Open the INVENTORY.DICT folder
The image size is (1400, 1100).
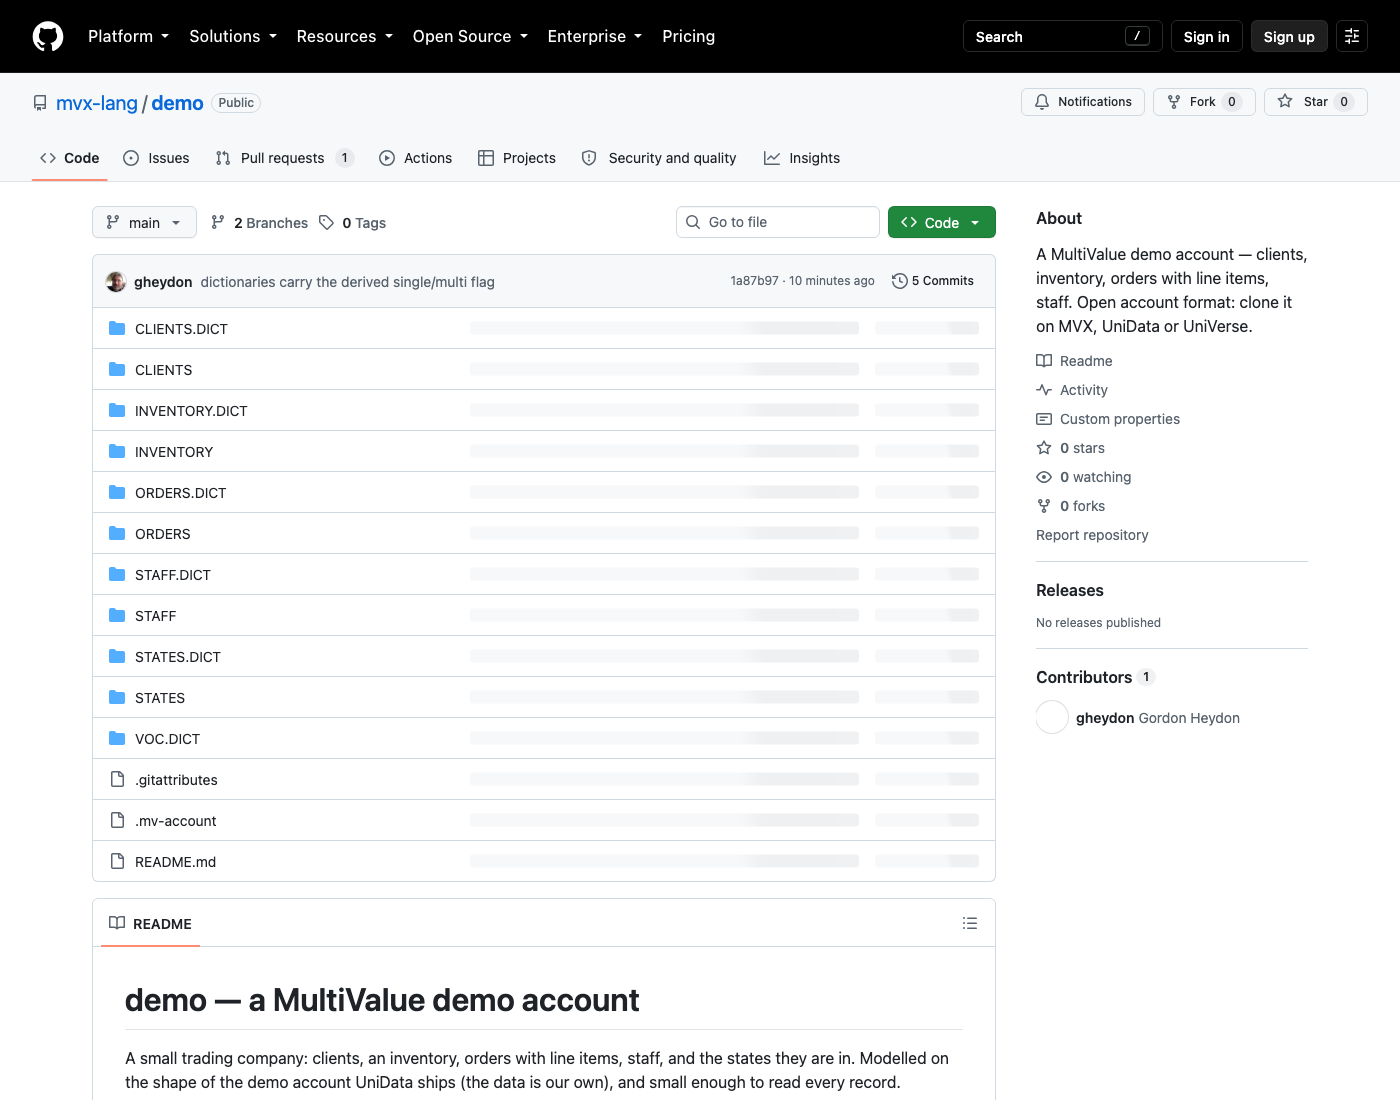click(191, 411)
